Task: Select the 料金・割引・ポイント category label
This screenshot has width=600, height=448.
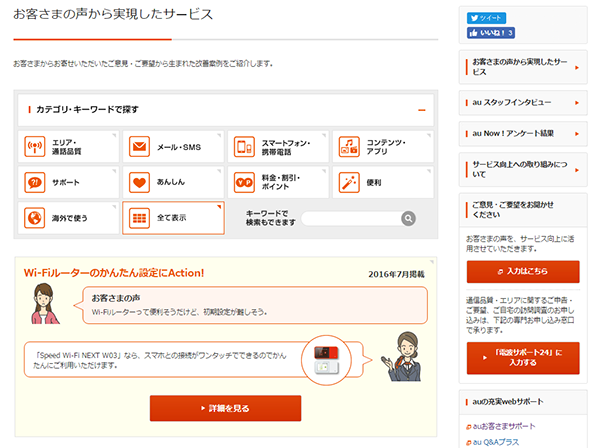Action: pos(280,182)
